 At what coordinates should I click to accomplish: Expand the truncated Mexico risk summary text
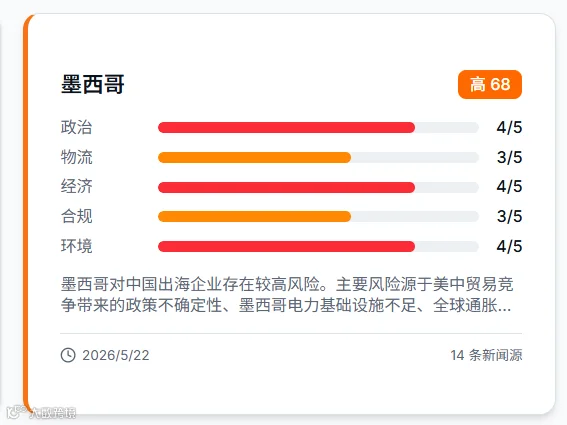point(287,294)
